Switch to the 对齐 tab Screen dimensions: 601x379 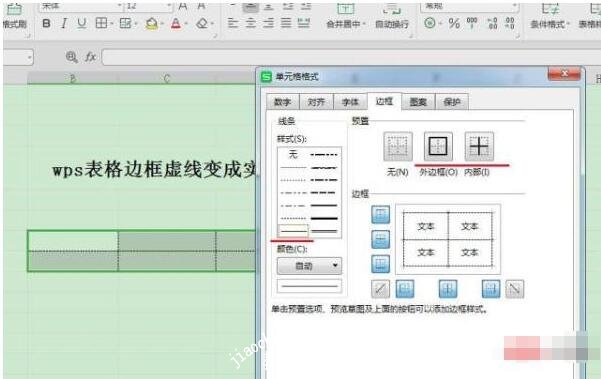click(x=316, y=102)
